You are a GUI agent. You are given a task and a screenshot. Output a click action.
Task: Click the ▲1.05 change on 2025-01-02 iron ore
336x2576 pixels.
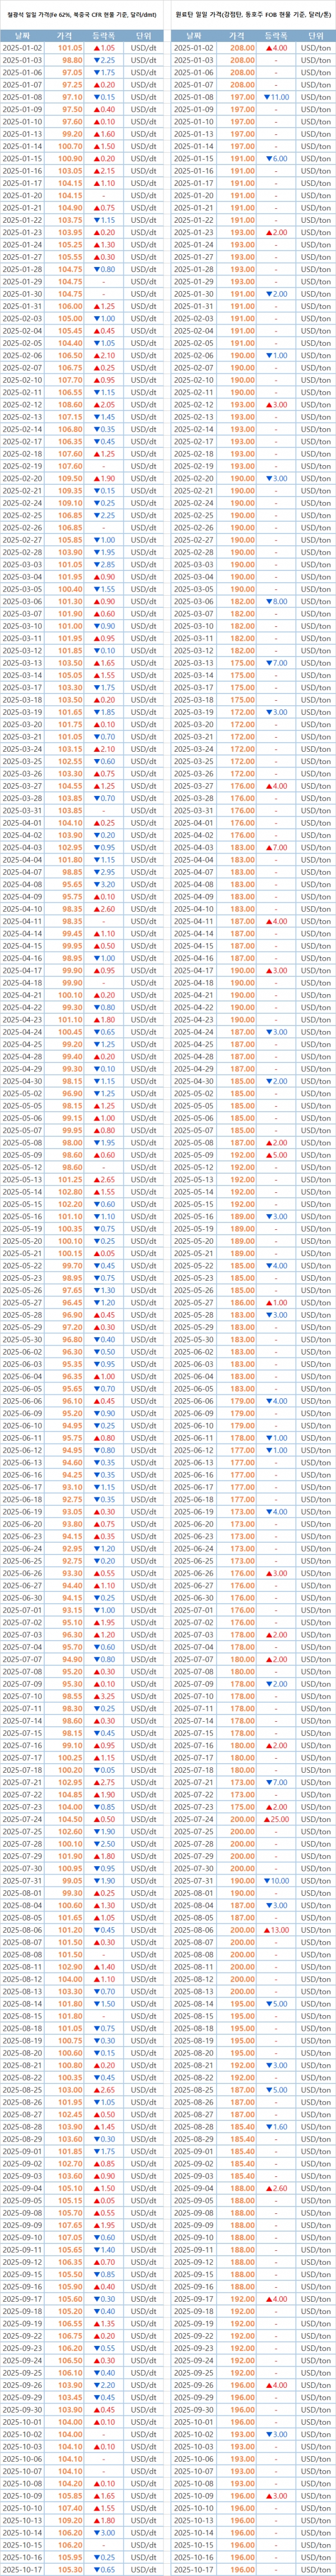(x=105, y=48)
